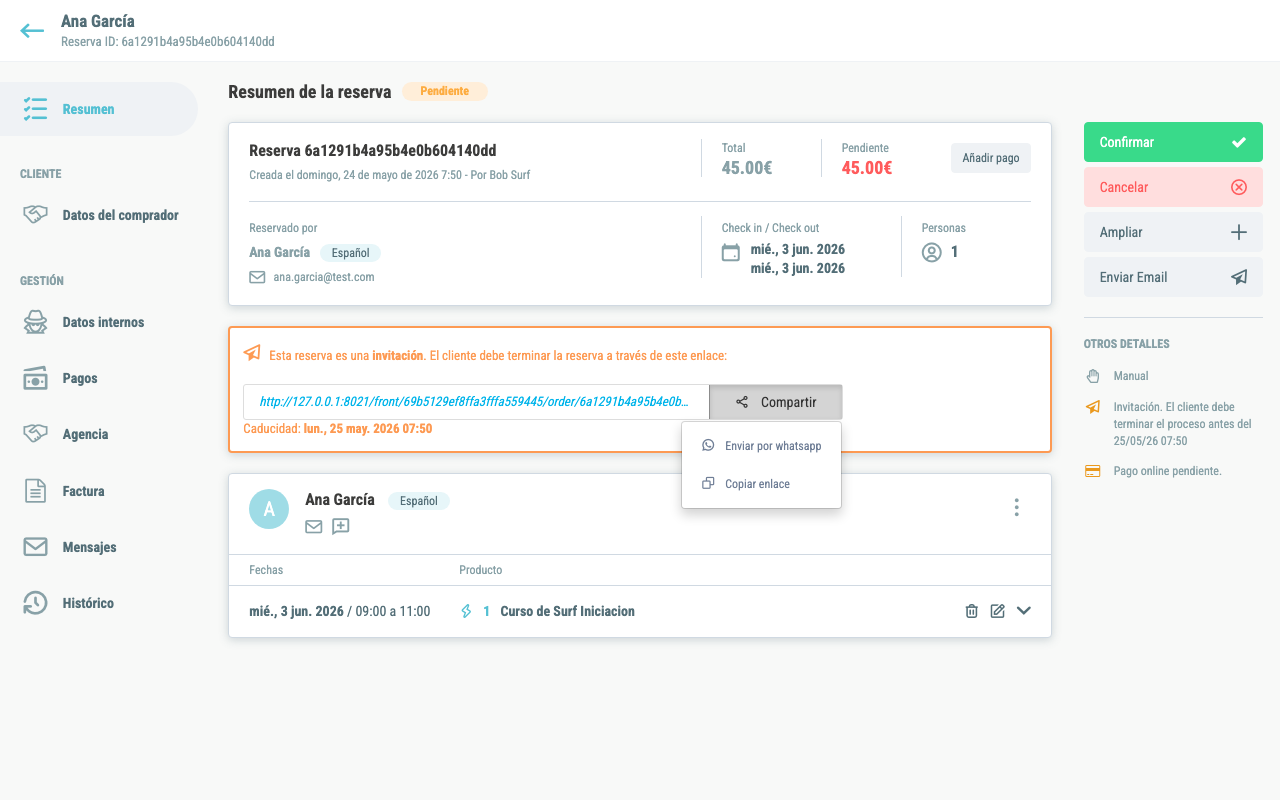
Task: Click the banknote icon beside Pagos
Action: [35, 378]
